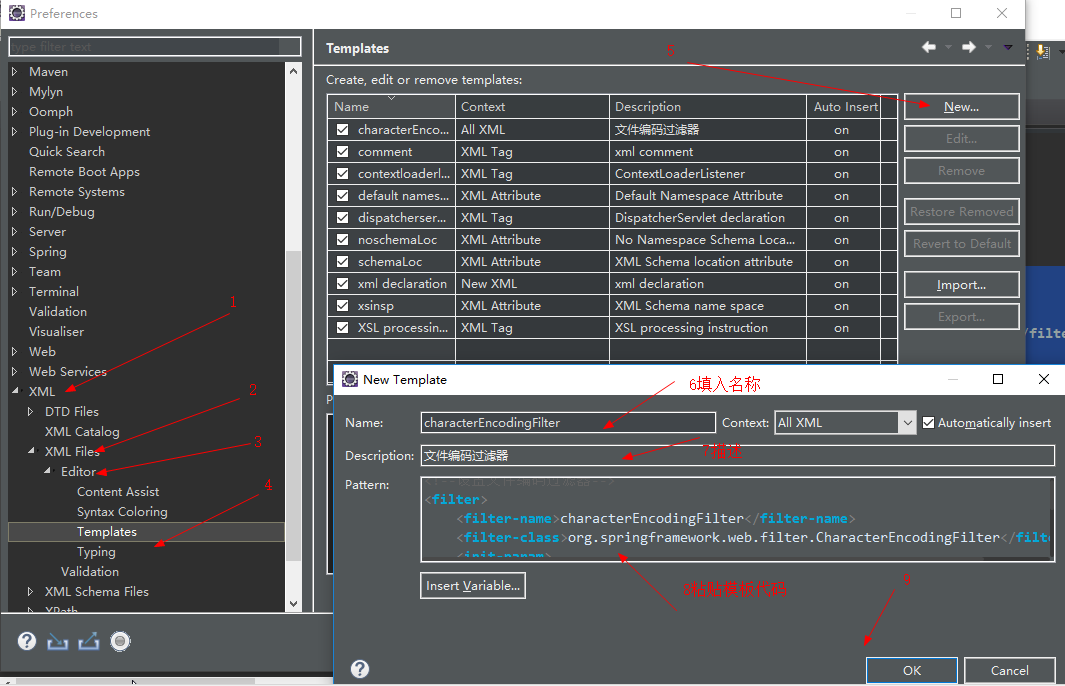Viewport: 1065px width, 686px height.
Task: Uncheck the schemaLoc template checkbox
Action: 342,261
